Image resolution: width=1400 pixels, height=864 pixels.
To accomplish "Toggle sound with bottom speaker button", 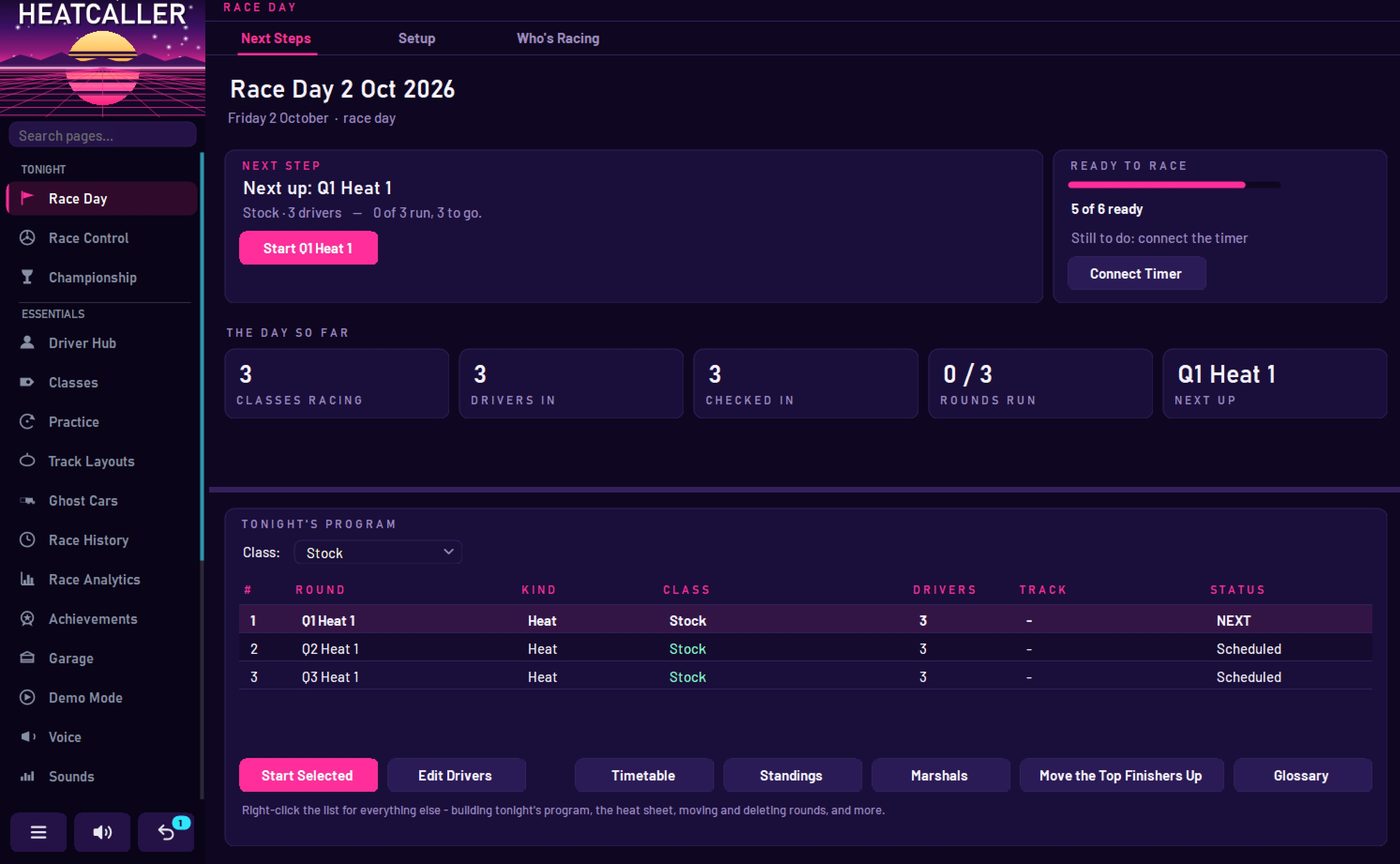I will [102, 832].
